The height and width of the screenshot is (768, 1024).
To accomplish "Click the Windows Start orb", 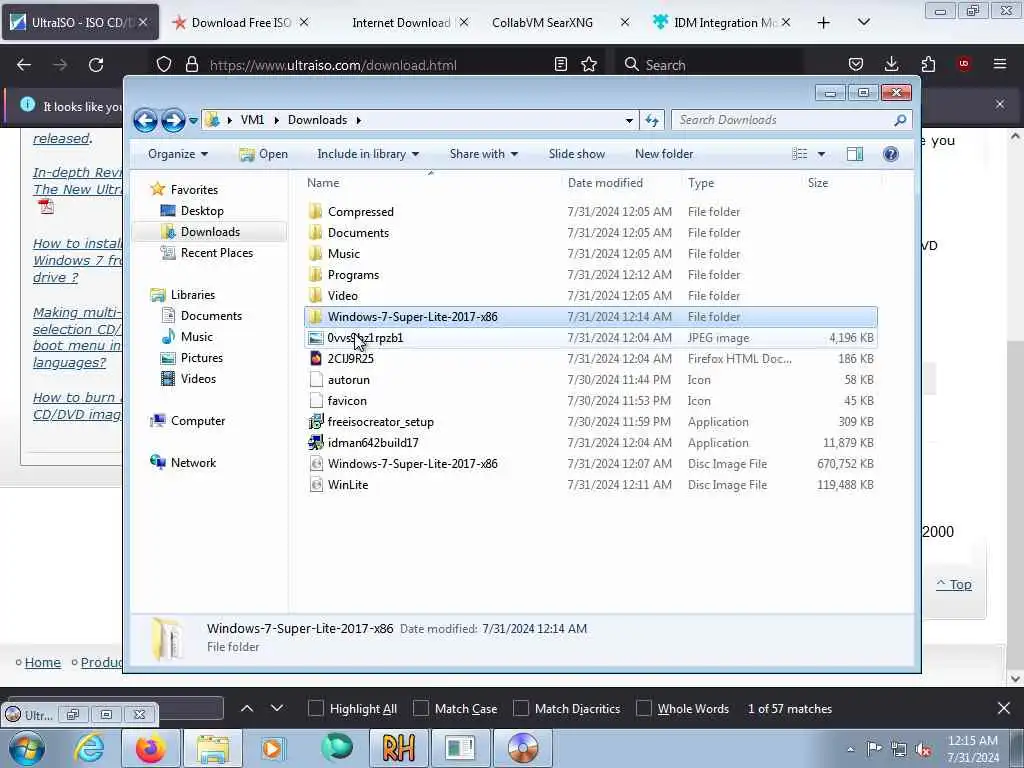I will click(x=27, y=748).
